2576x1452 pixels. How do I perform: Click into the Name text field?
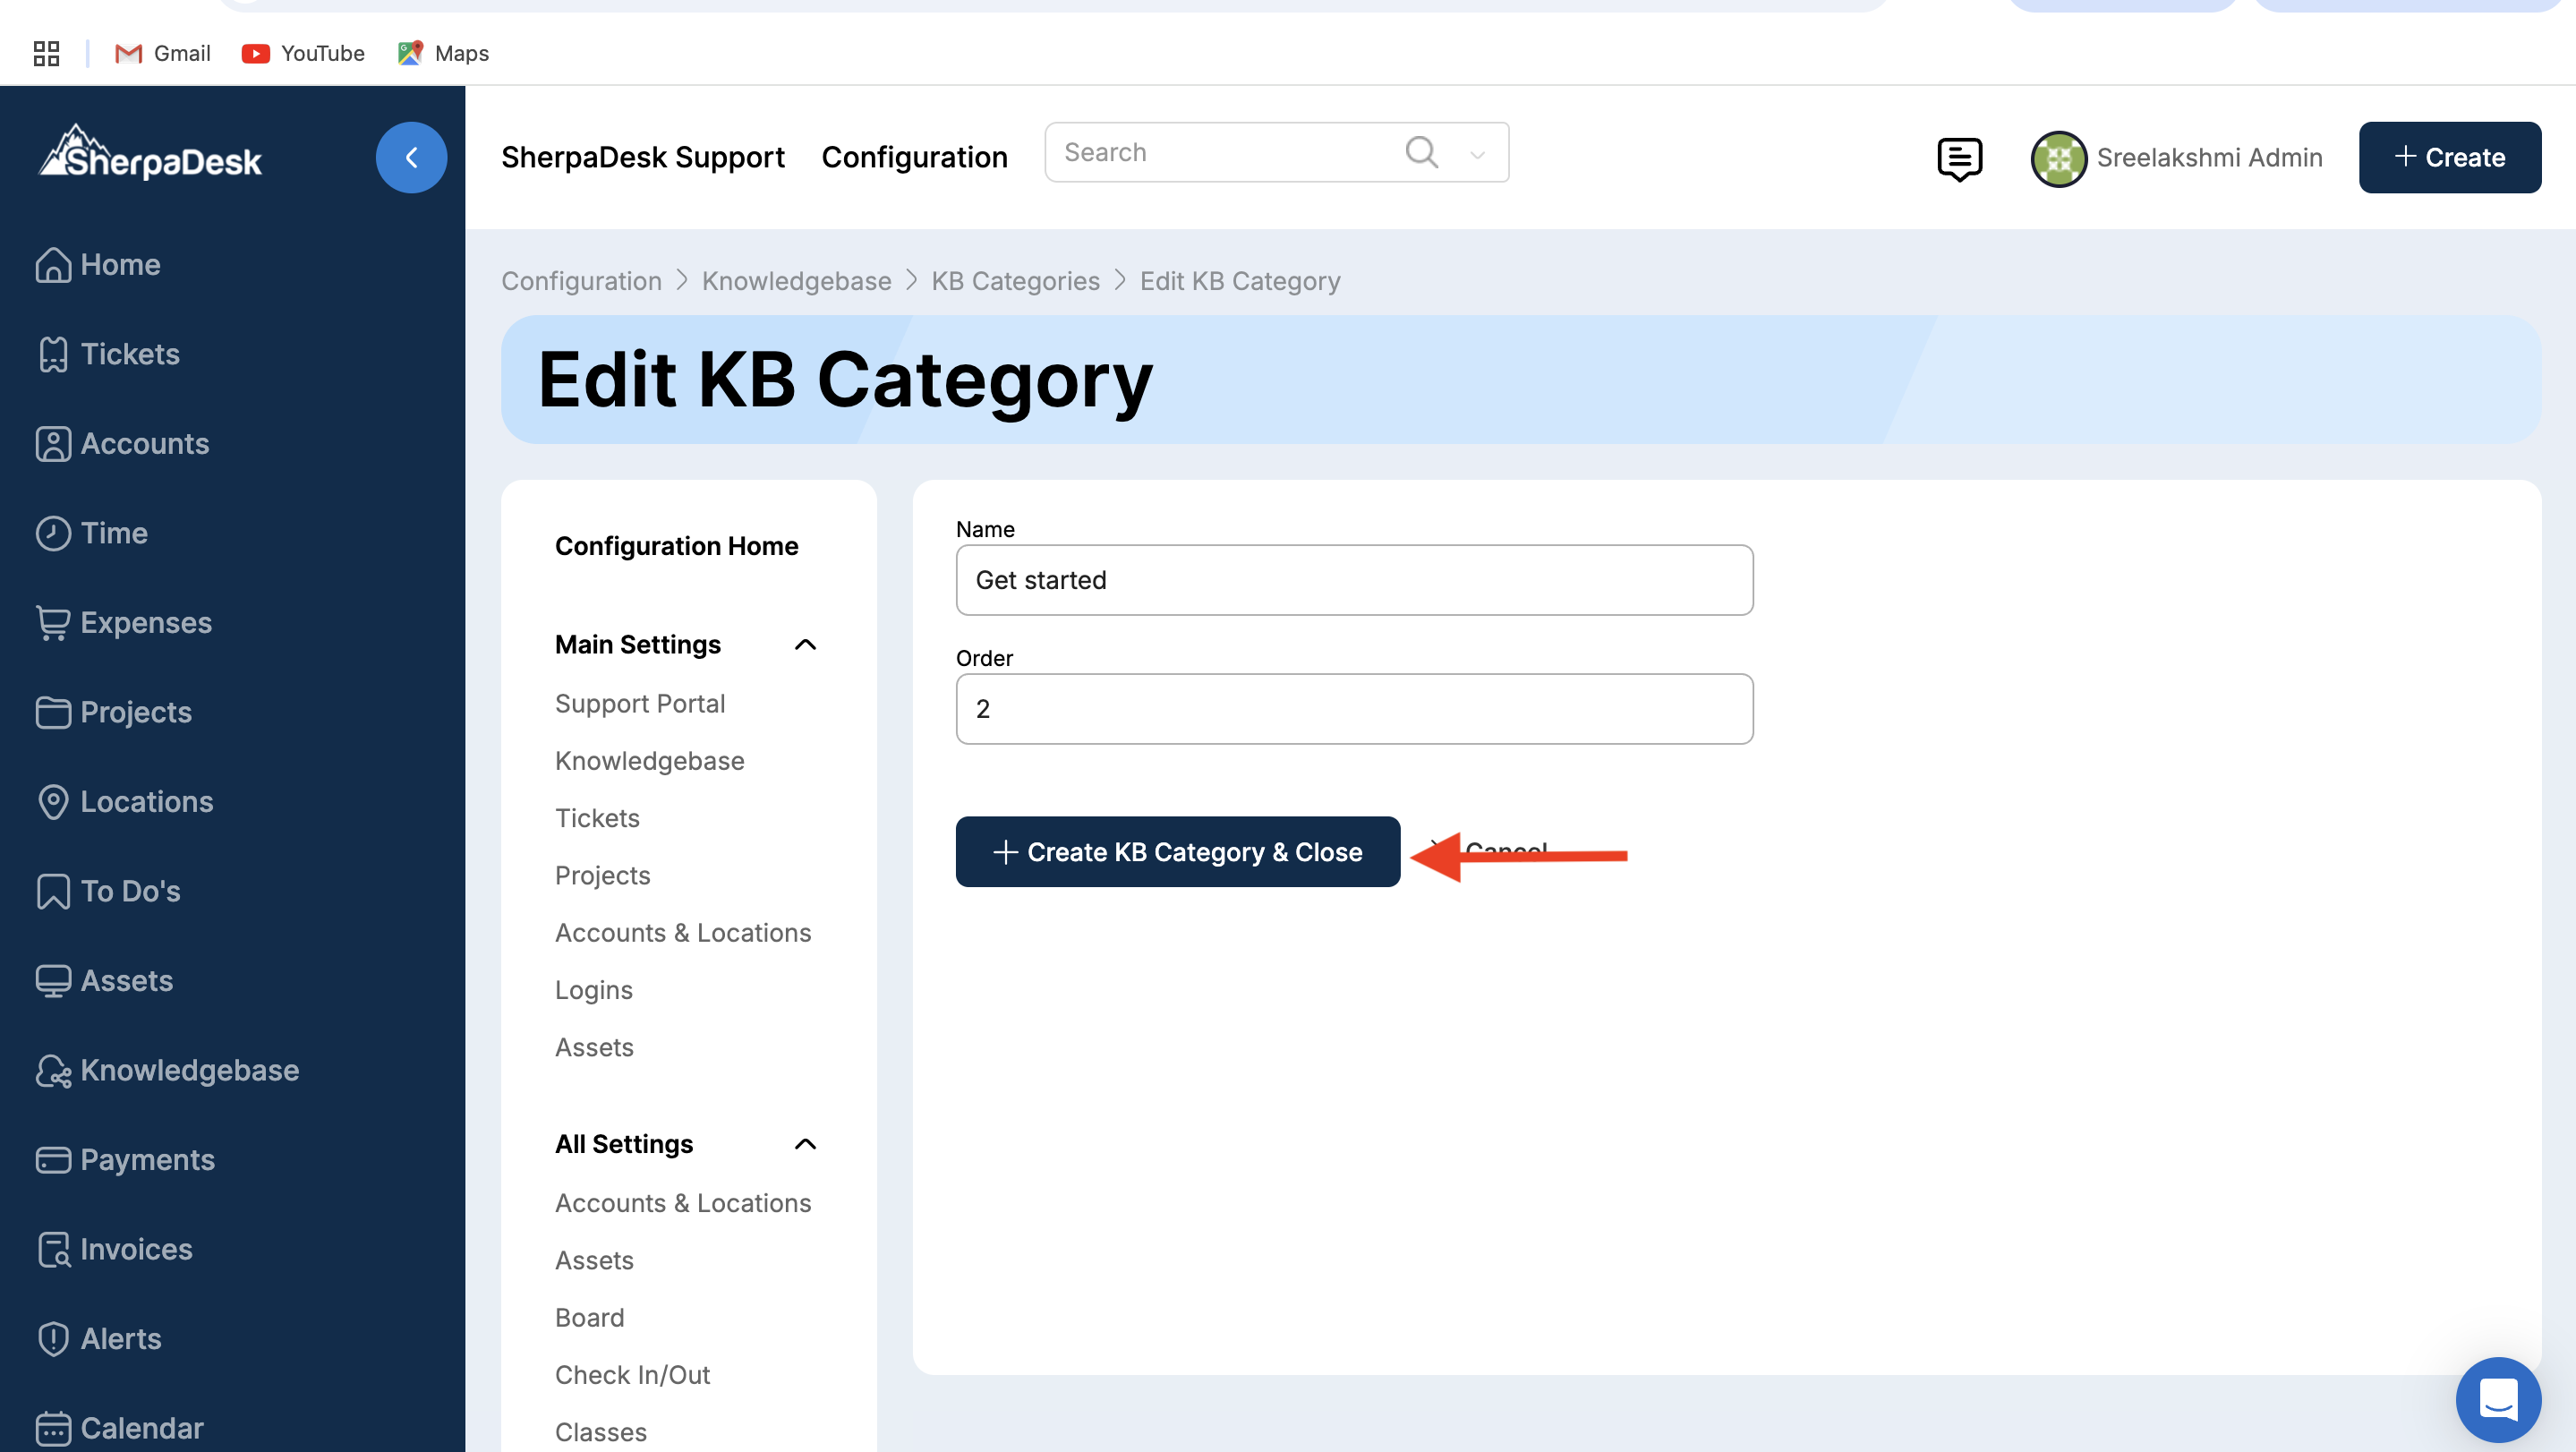tap(1354, 580)
